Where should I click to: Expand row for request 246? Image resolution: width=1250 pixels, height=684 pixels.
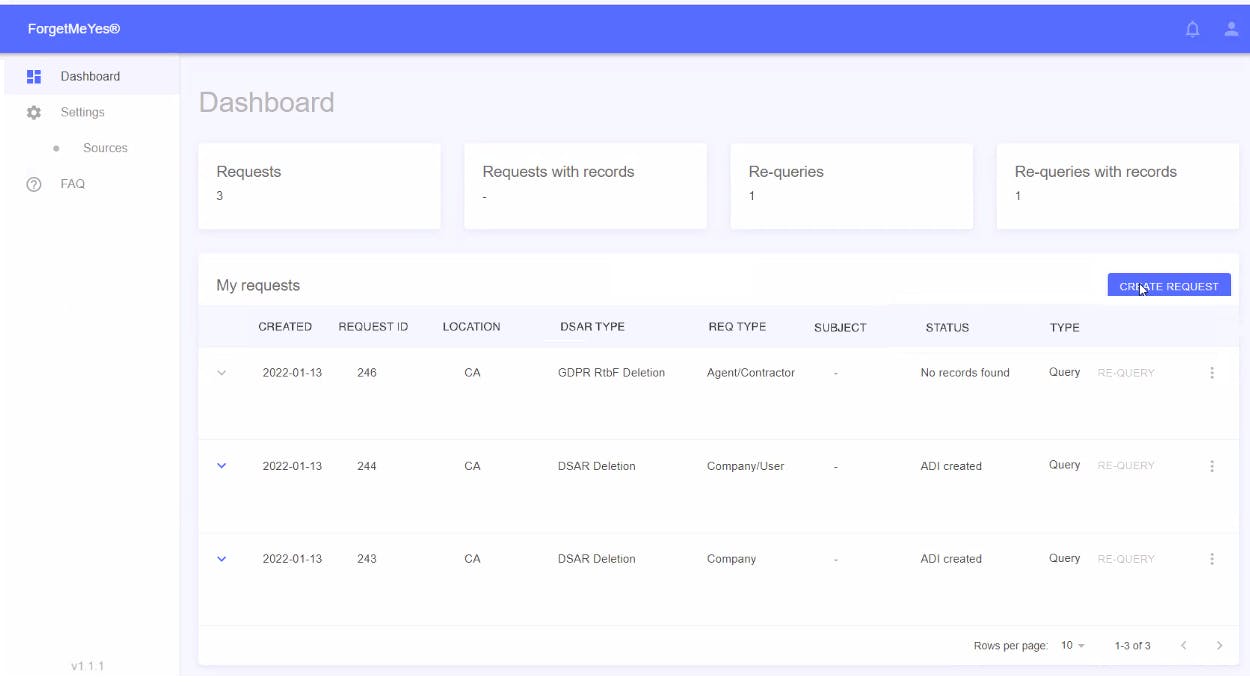coord(222,373)
